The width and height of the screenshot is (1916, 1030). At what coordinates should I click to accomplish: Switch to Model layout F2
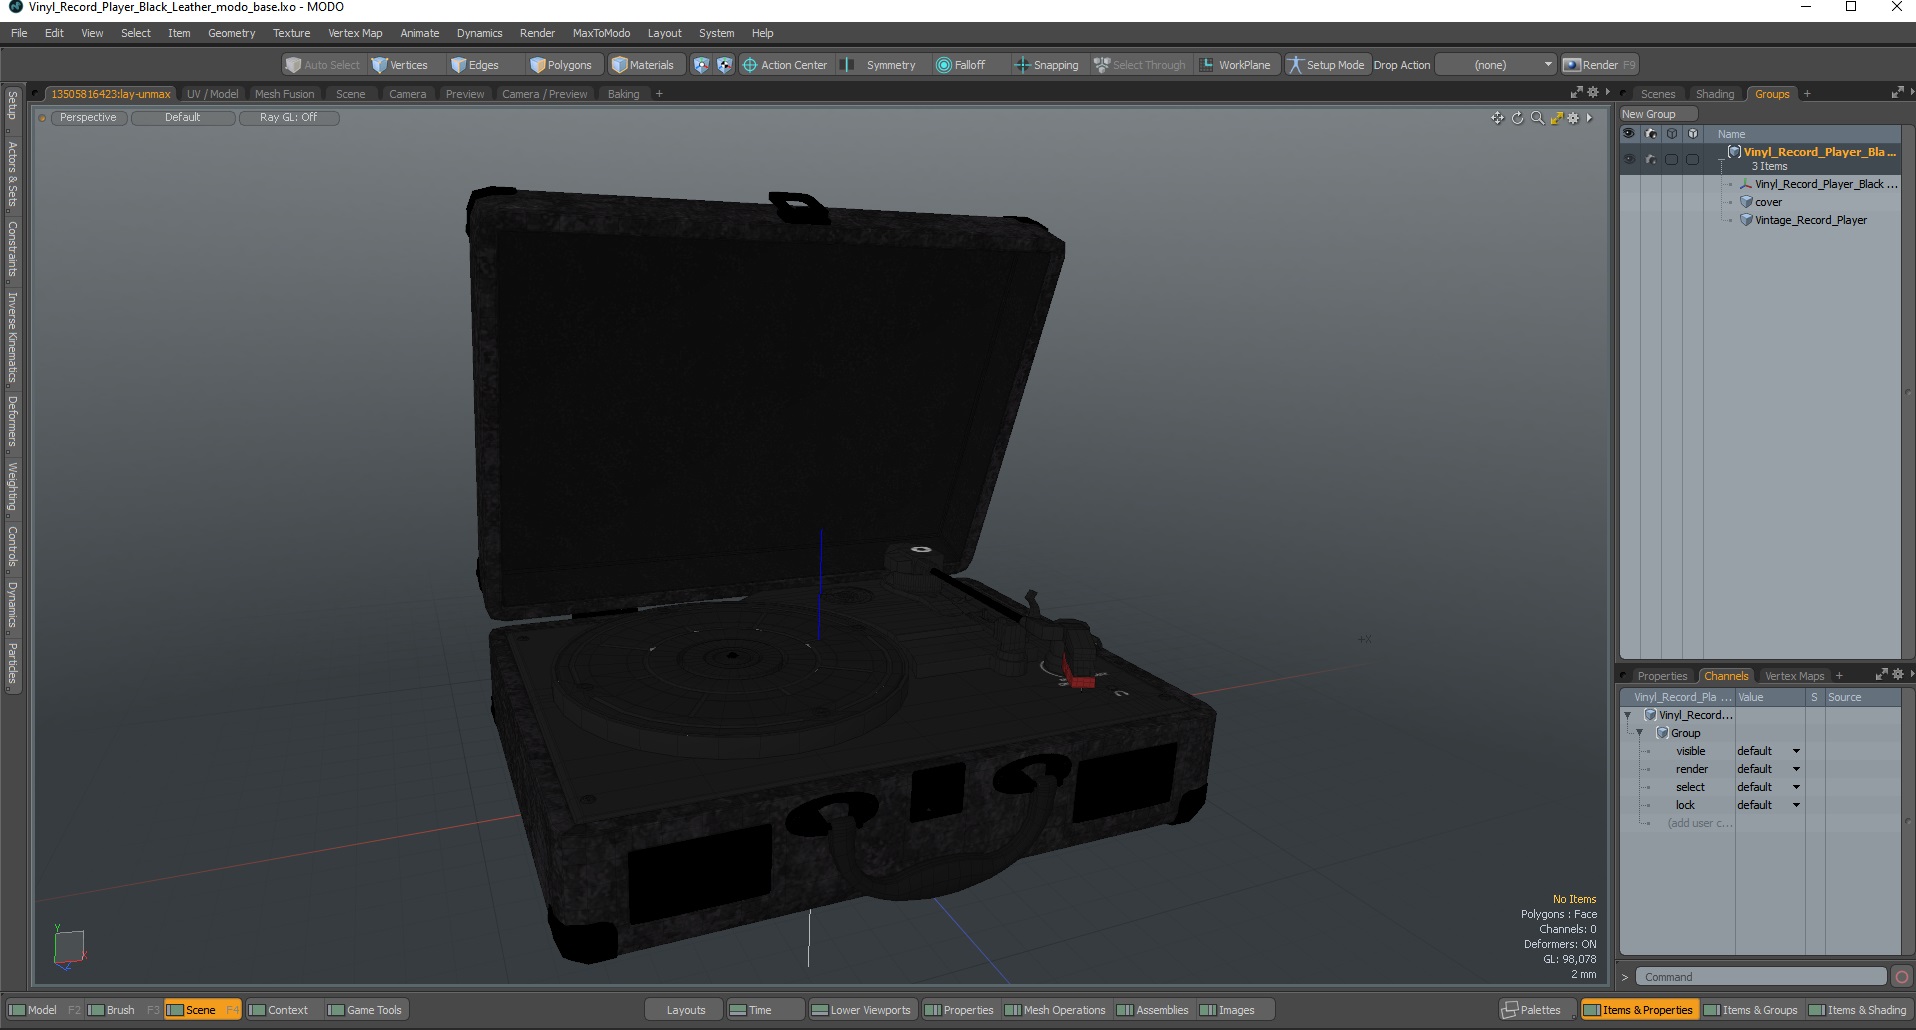[x=45, y=1010]
